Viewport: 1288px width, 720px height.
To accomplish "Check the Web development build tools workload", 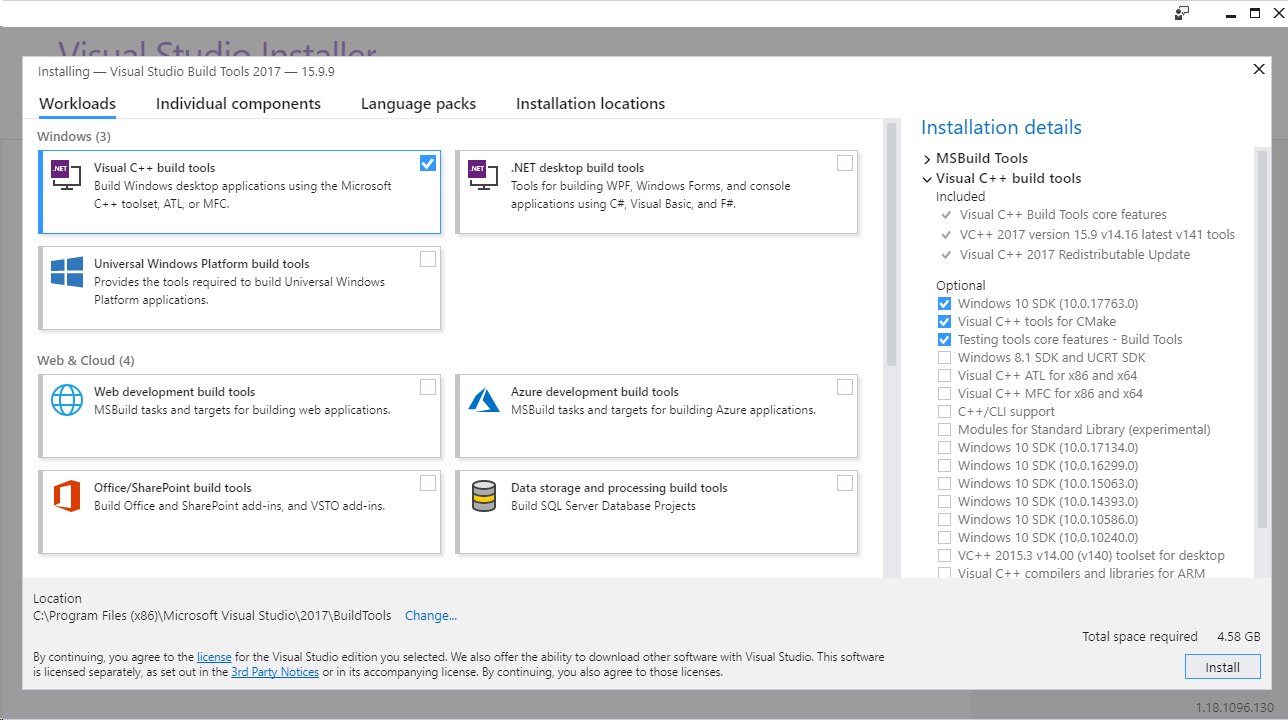I will click(428, 387).
